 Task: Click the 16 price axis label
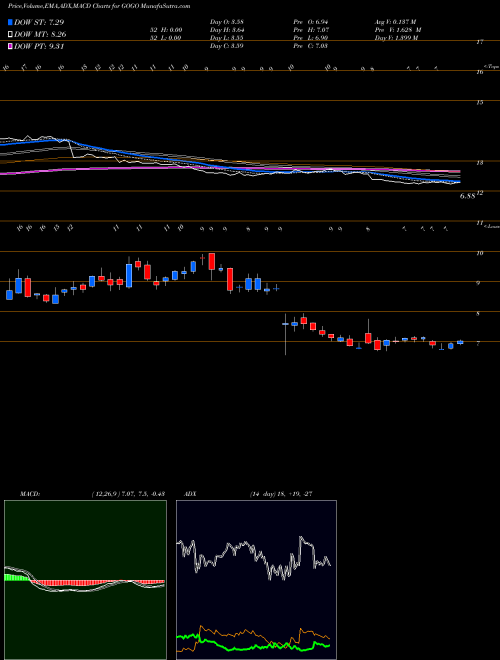[480, 72]
